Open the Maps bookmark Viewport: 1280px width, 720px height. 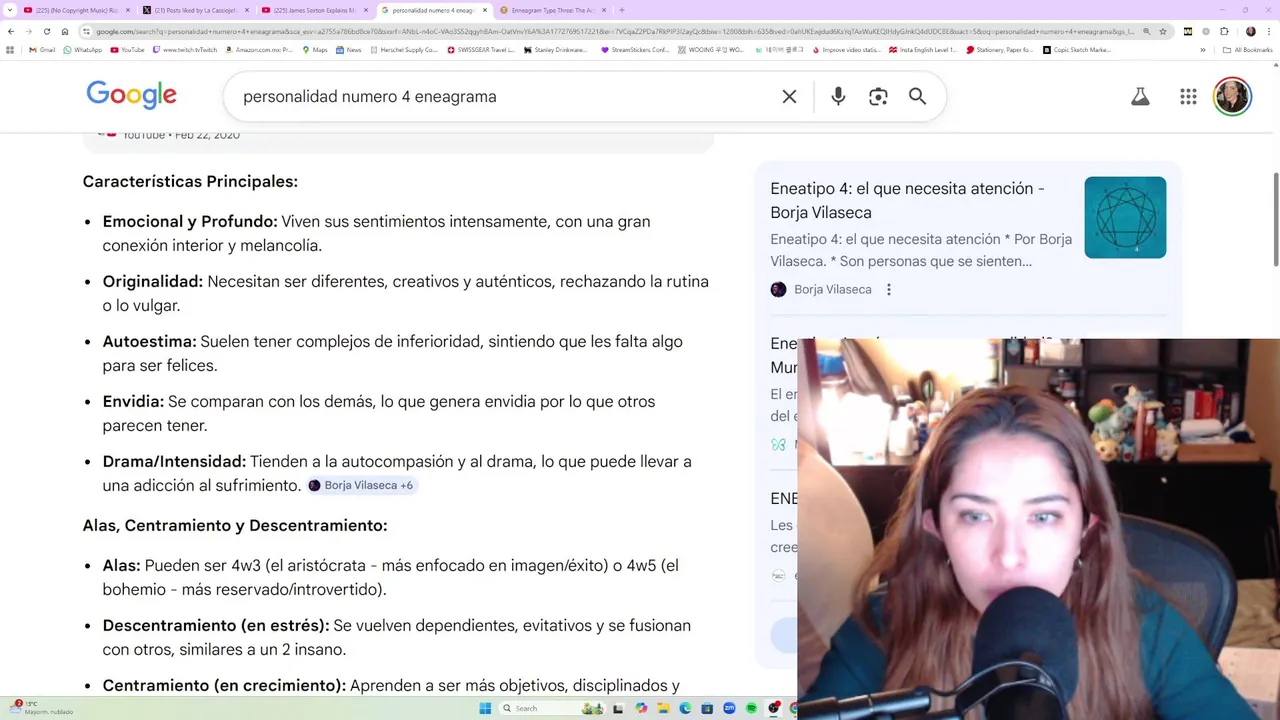314,50
